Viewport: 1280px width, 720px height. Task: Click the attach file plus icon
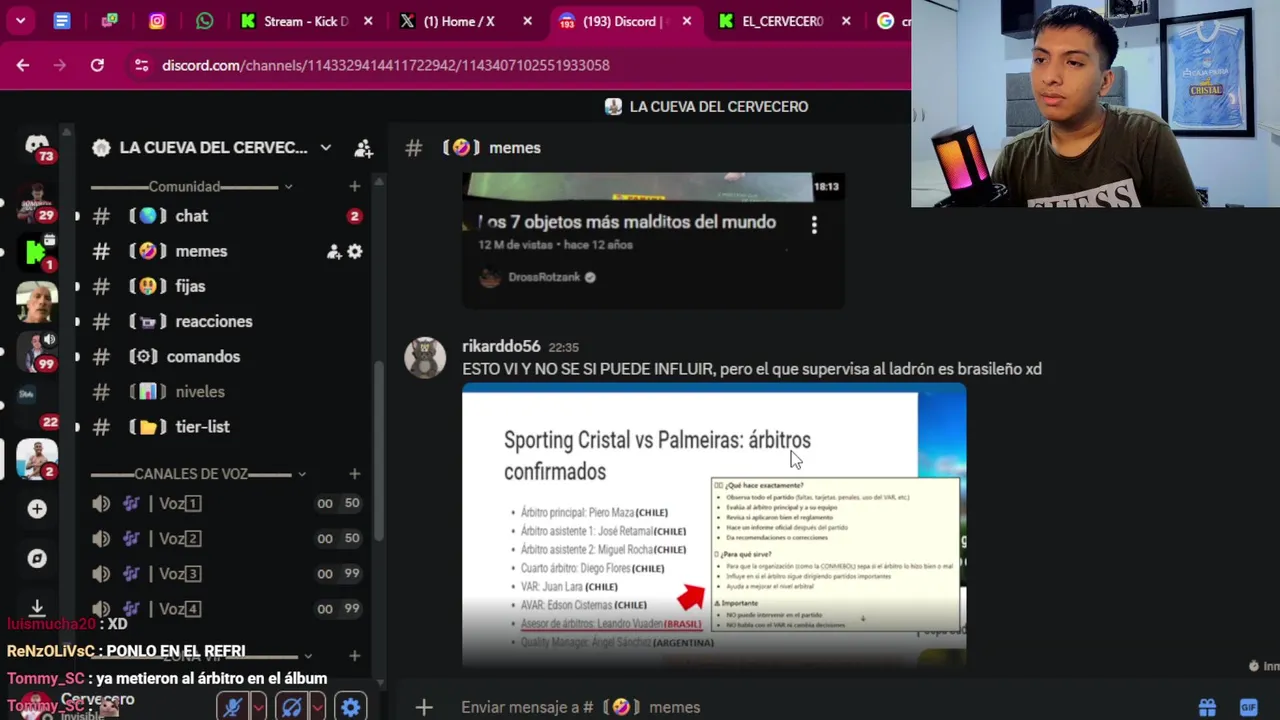pos(424,707)
